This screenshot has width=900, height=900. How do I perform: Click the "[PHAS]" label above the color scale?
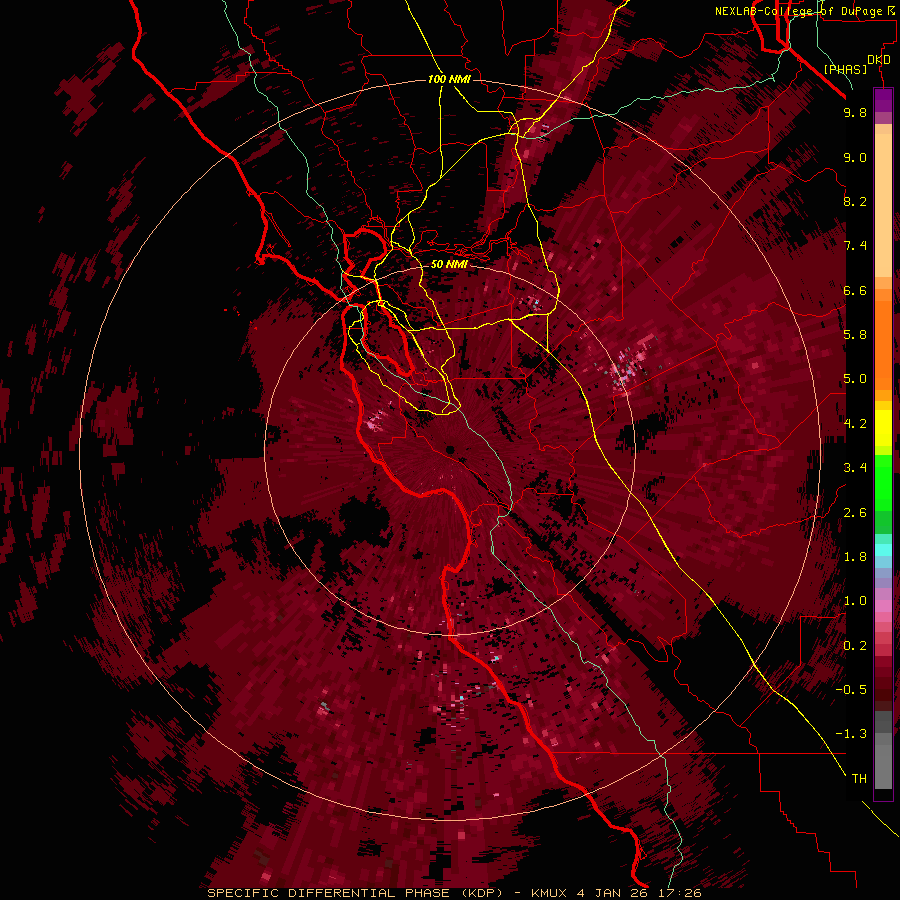tap(845, 69)
